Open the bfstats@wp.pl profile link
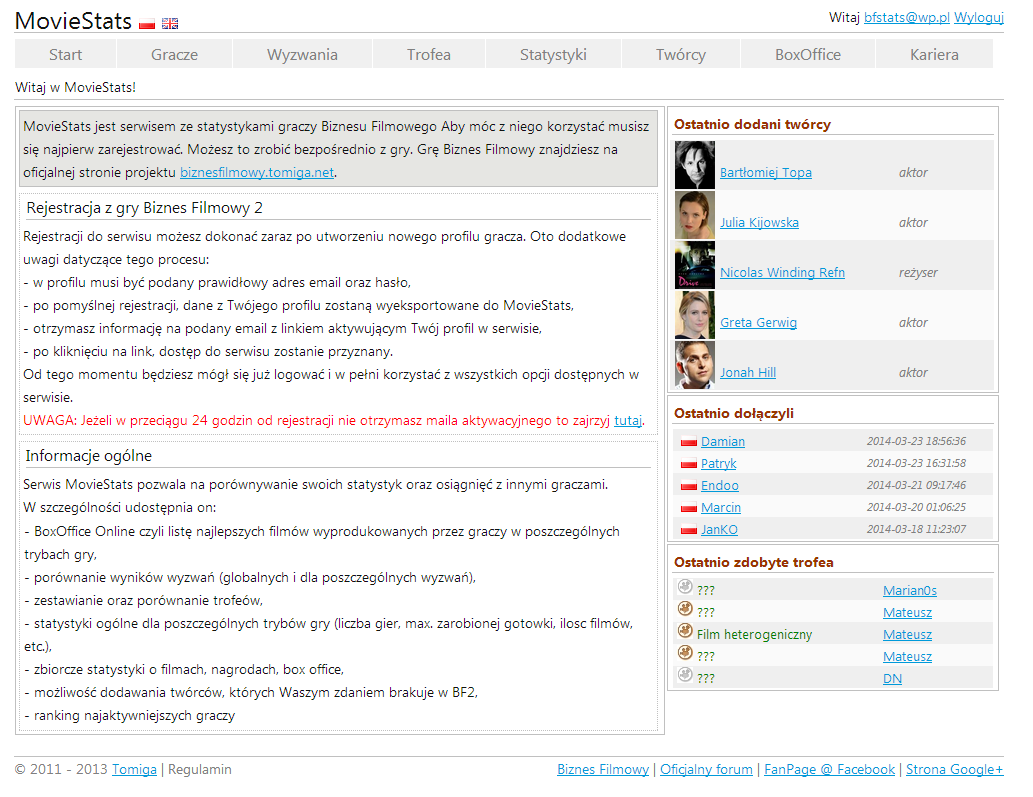Screen dimensions: 1033x797 coord(907,18)
